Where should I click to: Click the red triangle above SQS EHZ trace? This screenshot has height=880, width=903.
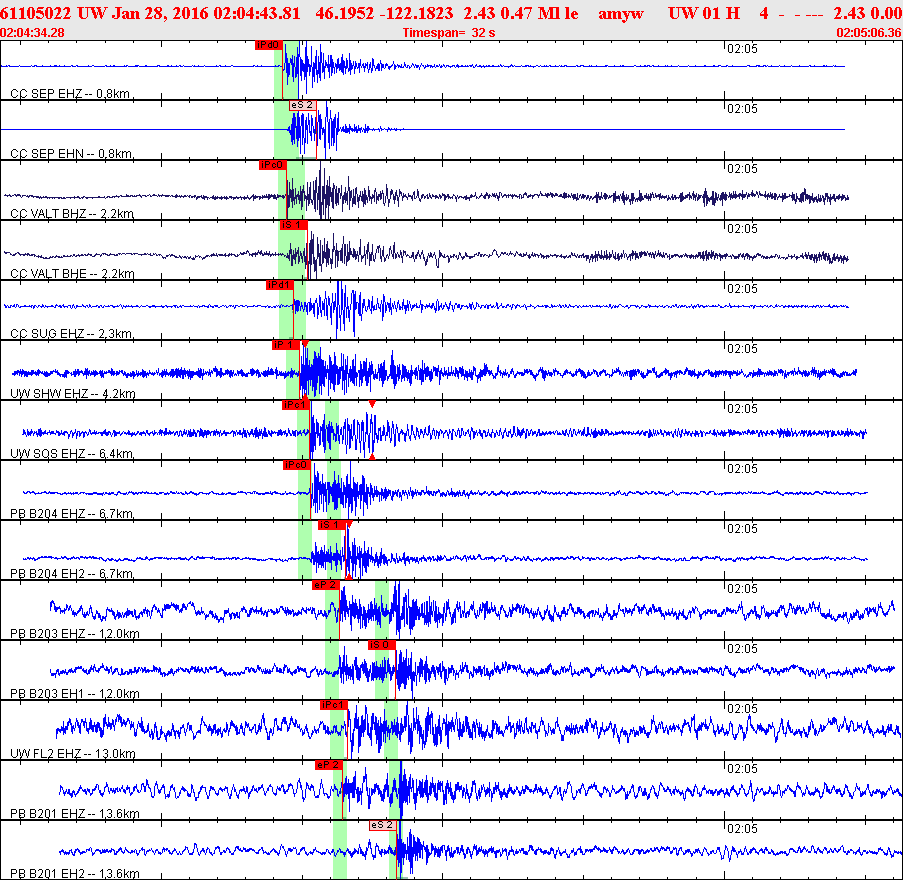point(372,403)
